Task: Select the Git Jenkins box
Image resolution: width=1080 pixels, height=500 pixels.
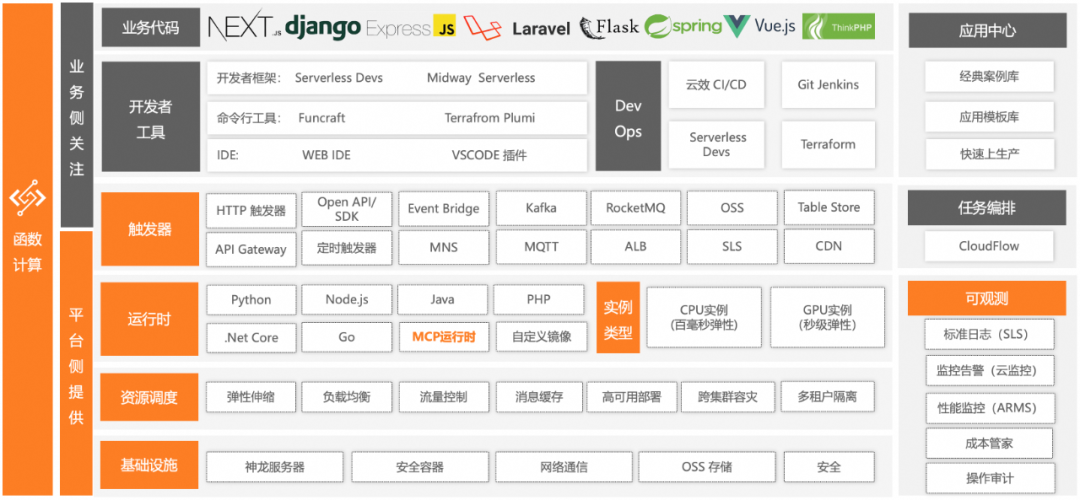Action: click(829, 85)
